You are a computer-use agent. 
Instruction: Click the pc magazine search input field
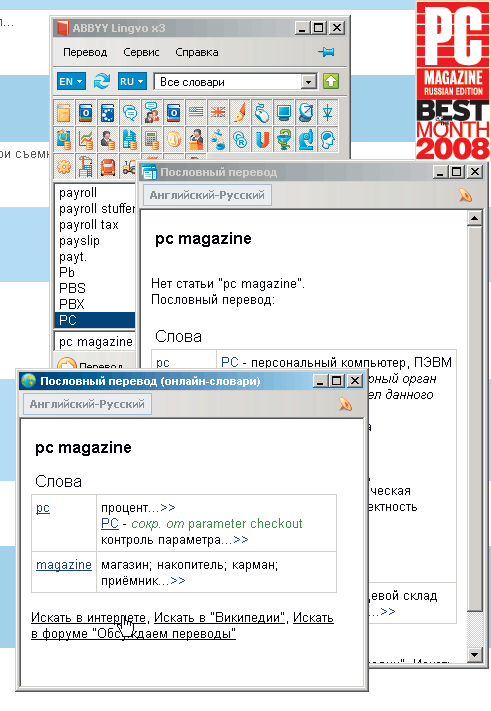pyautogui.click(x=95, y=341)
